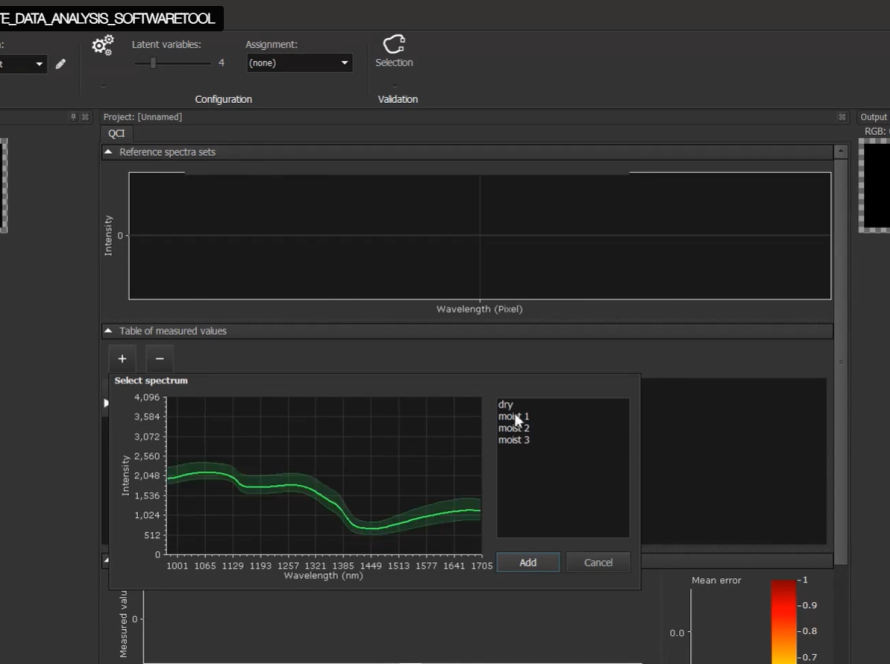The image size is (890, 664).
Task: Collapse the Reference spectra sets section
Action: coord(108,152)
